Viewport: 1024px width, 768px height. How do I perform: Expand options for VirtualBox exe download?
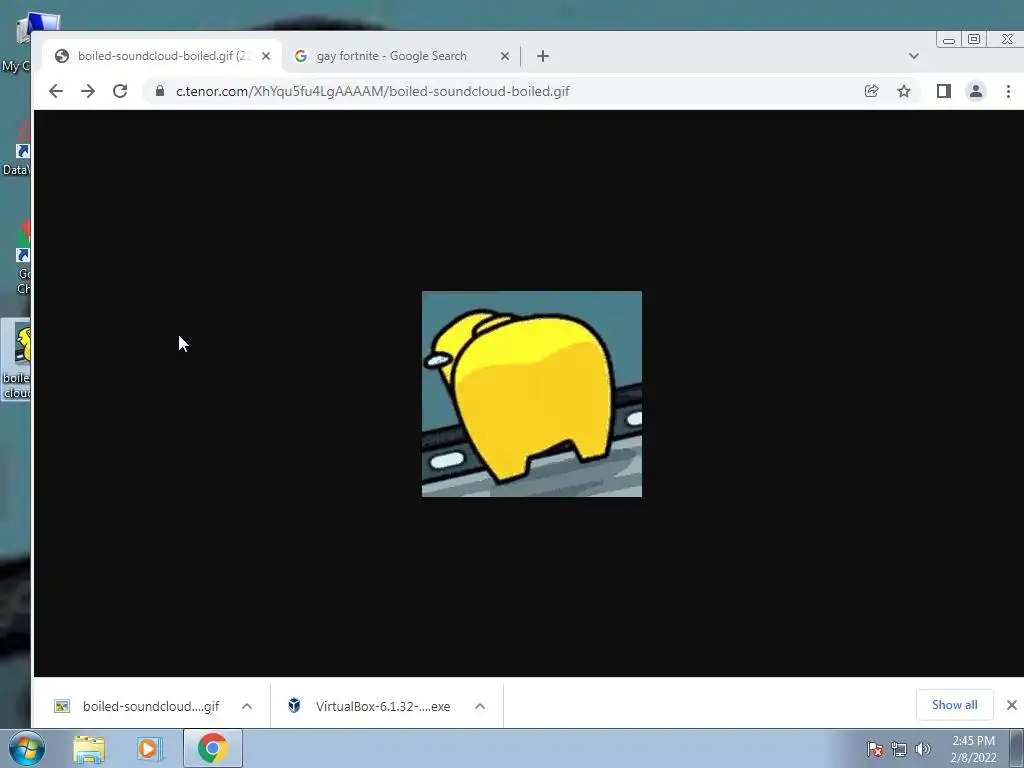pos(480,706)
